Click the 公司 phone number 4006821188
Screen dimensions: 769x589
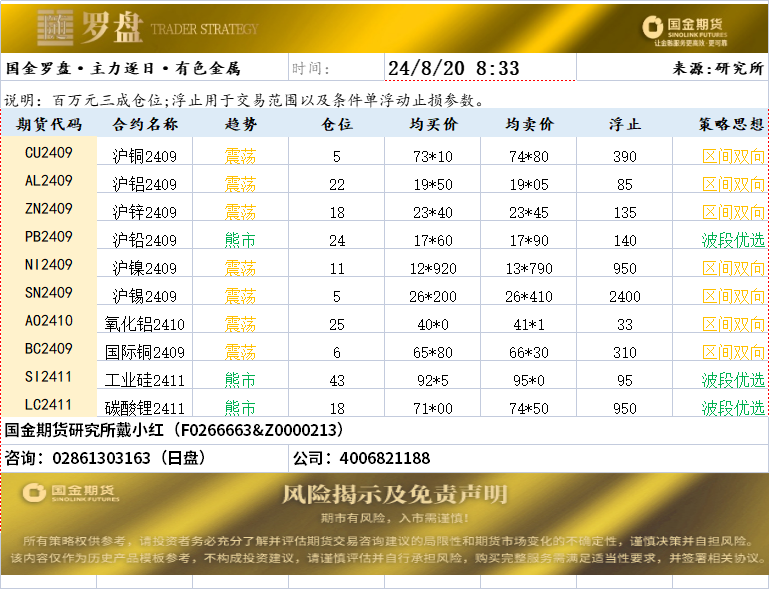pos(384,458)
